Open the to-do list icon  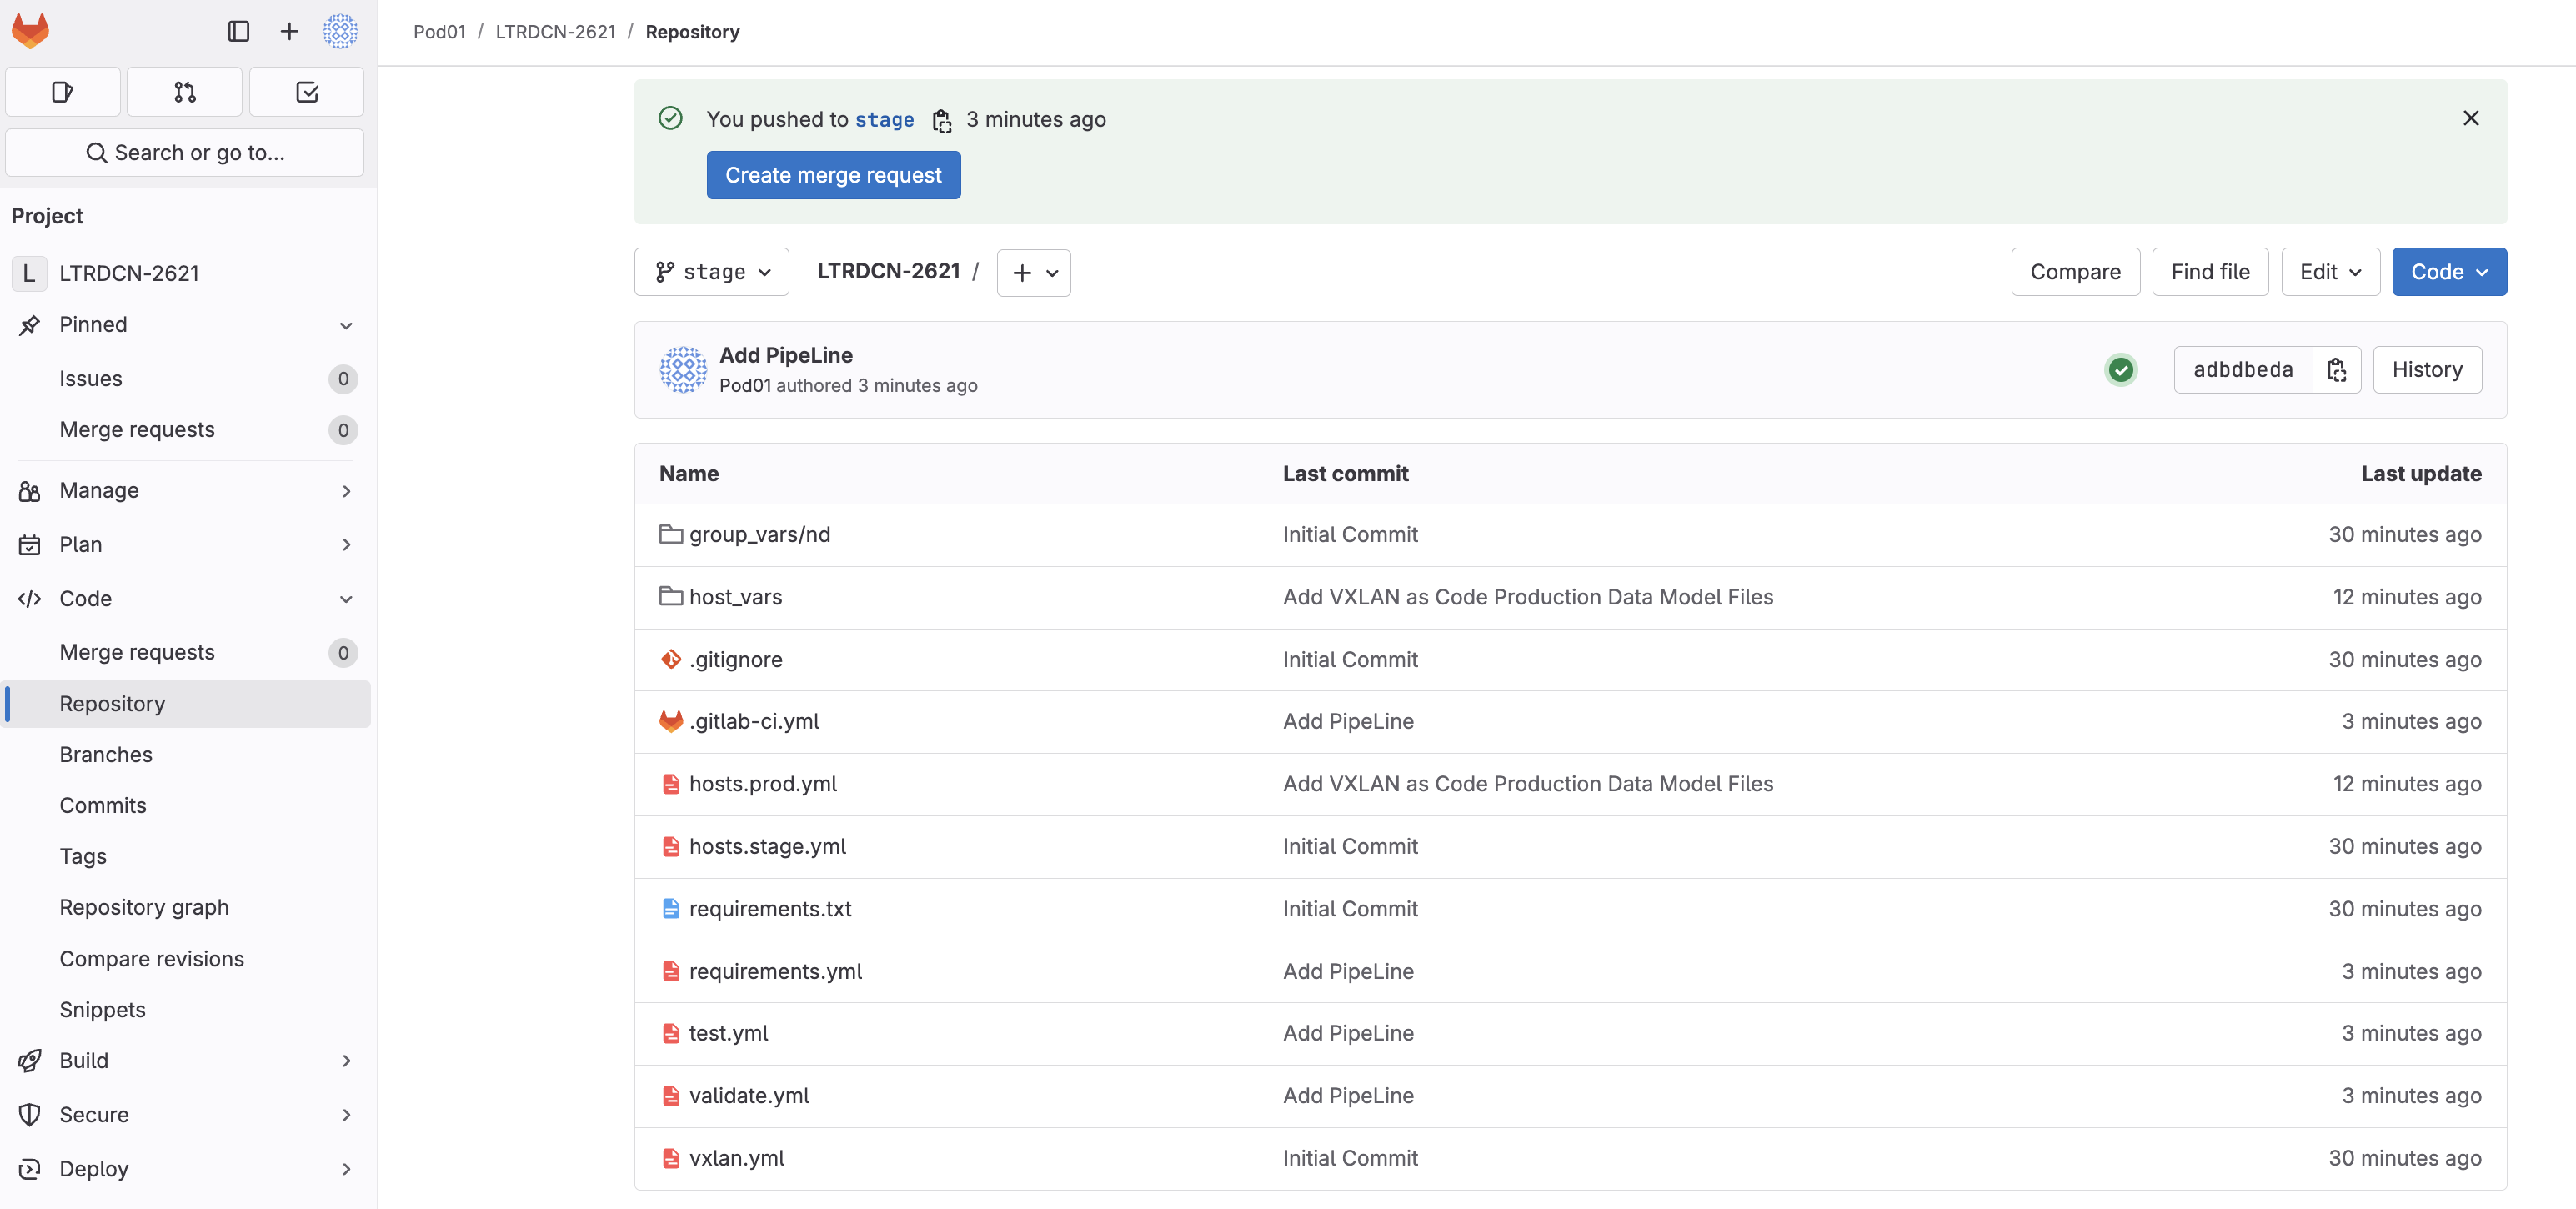307,92
